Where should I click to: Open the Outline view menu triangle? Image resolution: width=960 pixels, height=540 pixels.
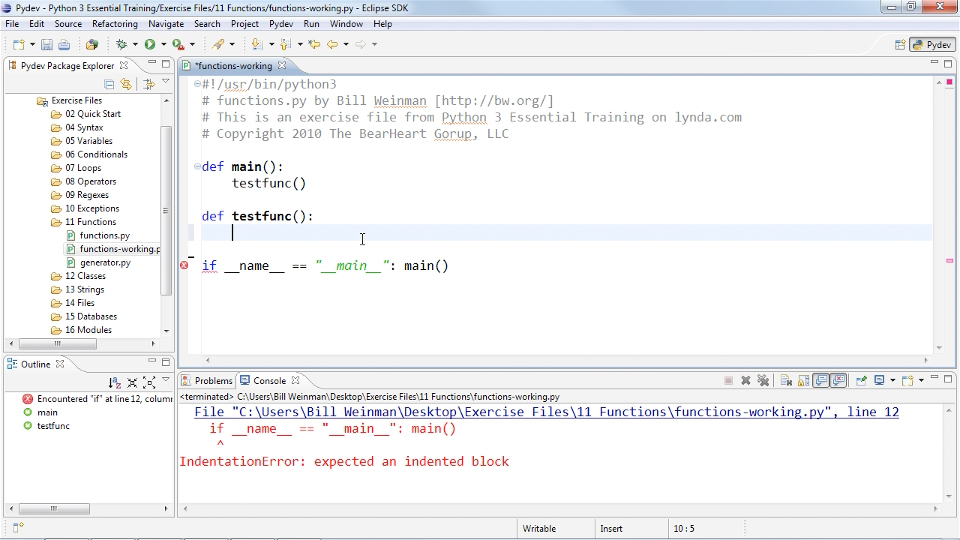(x=166, y=380)
